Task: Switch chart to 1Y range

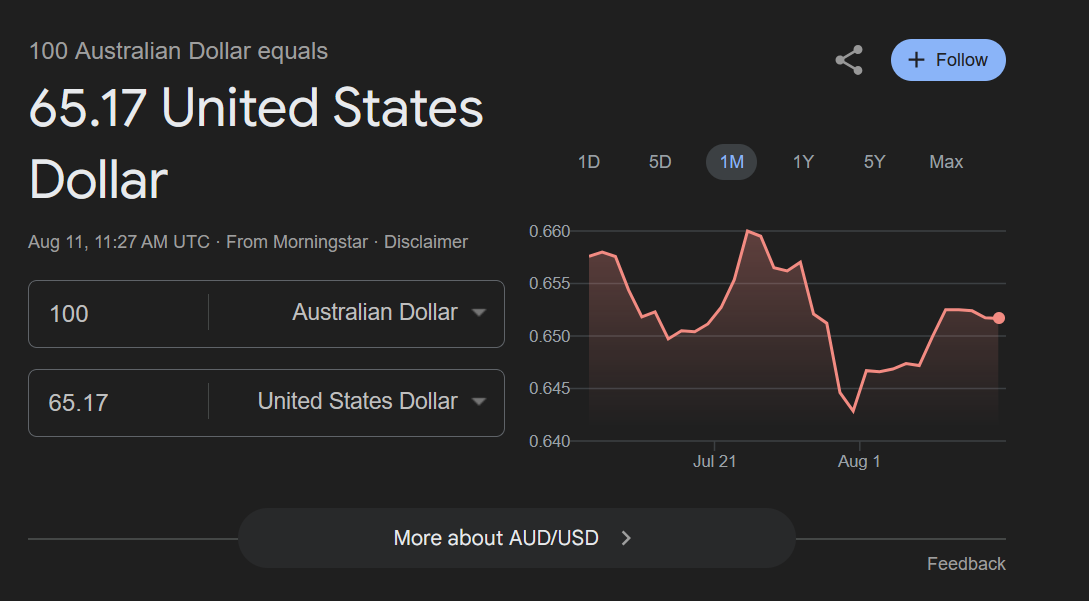Action: [803, 162]
